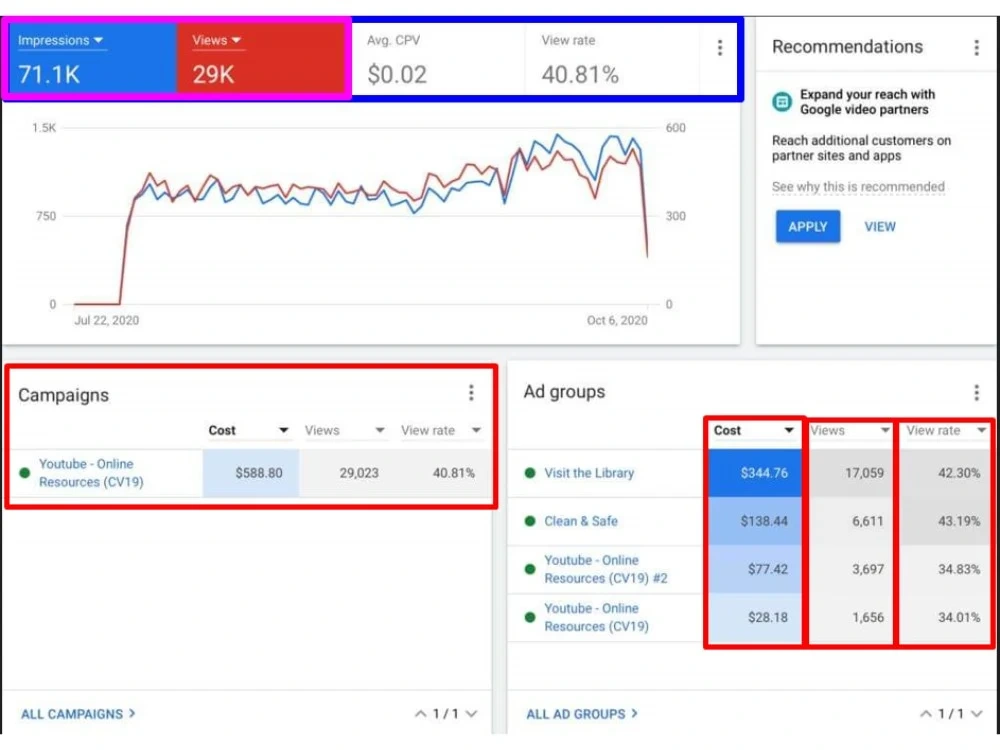Open ALL AD GROUPS link
Screen dimensions: 1000x750
pyautogui.click(x=582, y=714)
